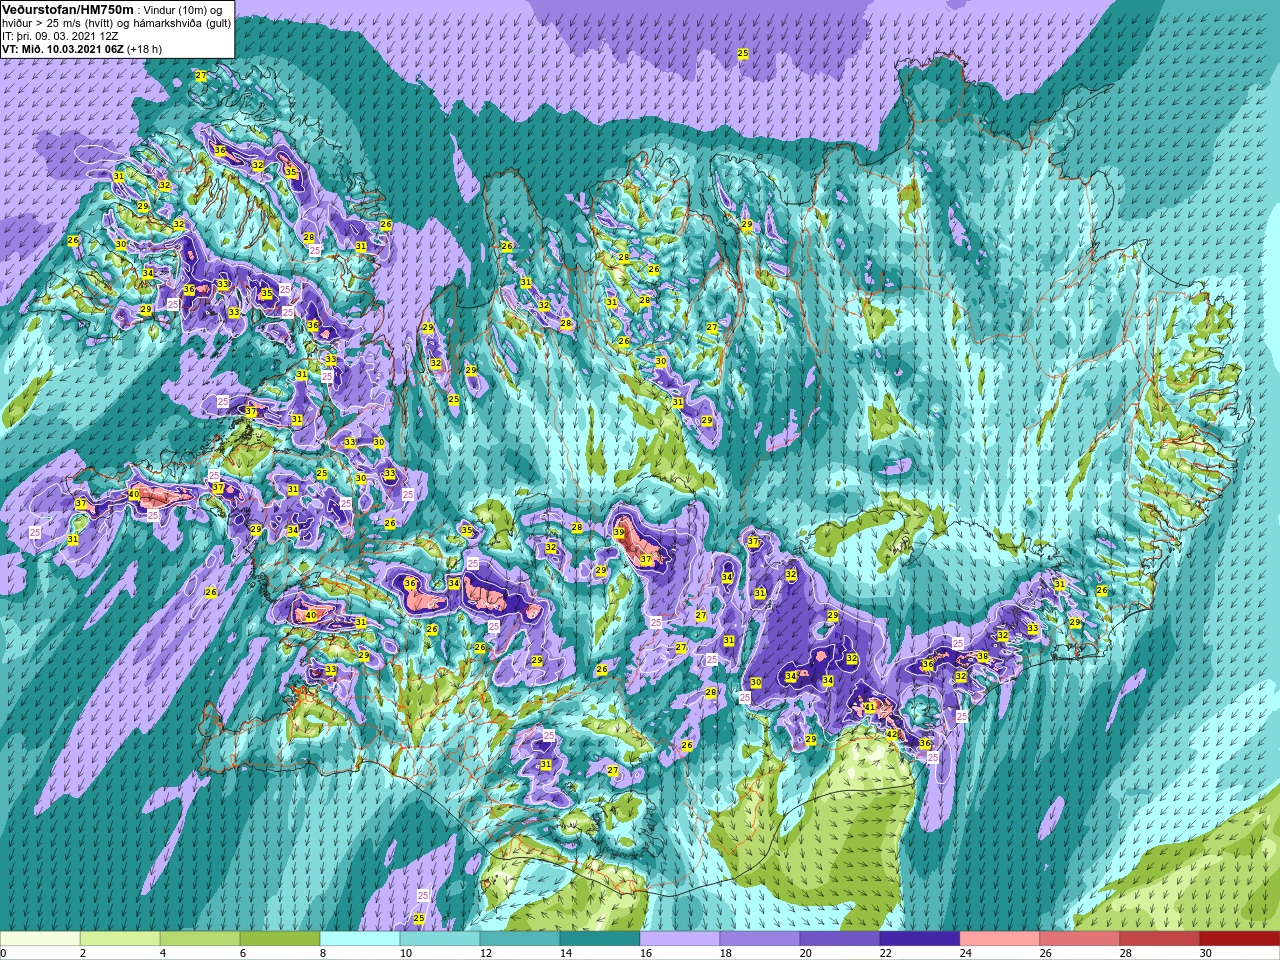
Task: Select the 10–12 turquoise legend swatch
Action: click(x=440, y=939)
